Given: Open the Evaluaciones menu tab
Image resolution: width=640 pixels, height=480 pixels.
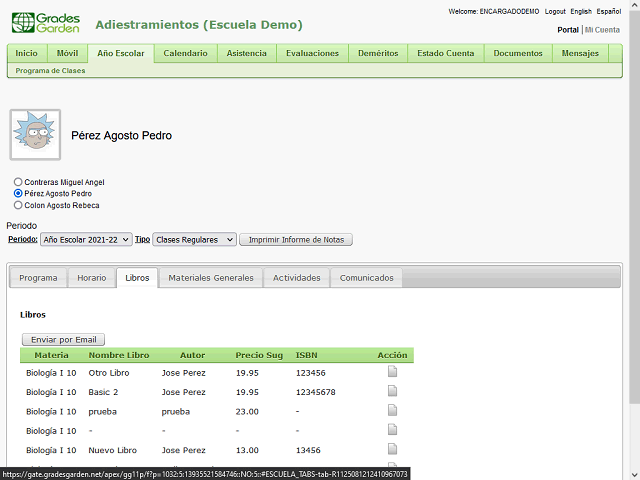Looking at the screenshot, I should click(x=312, y=53).
